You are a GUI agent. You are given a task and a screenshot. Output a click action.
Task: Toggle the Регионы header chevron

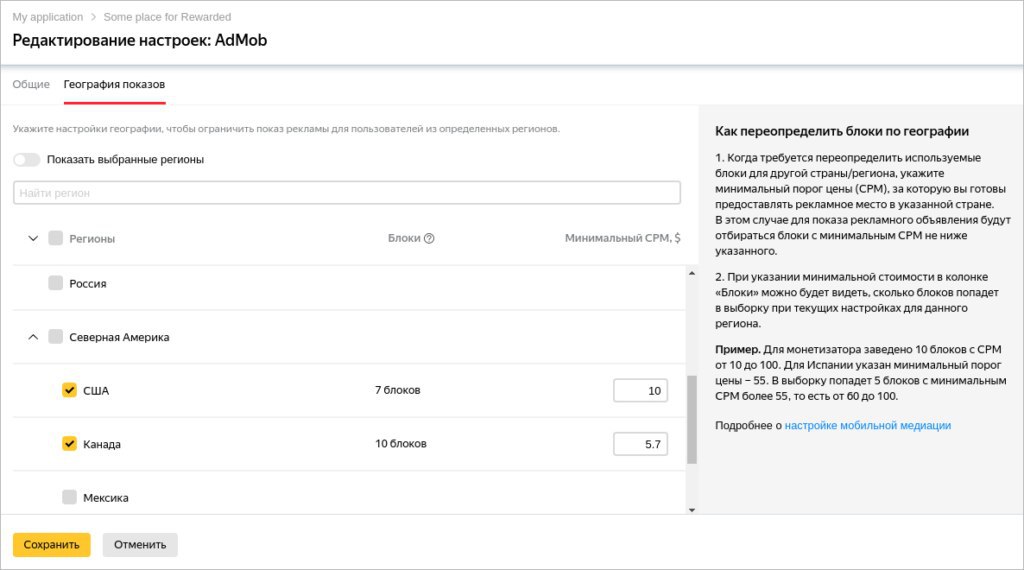coord(33,238)
